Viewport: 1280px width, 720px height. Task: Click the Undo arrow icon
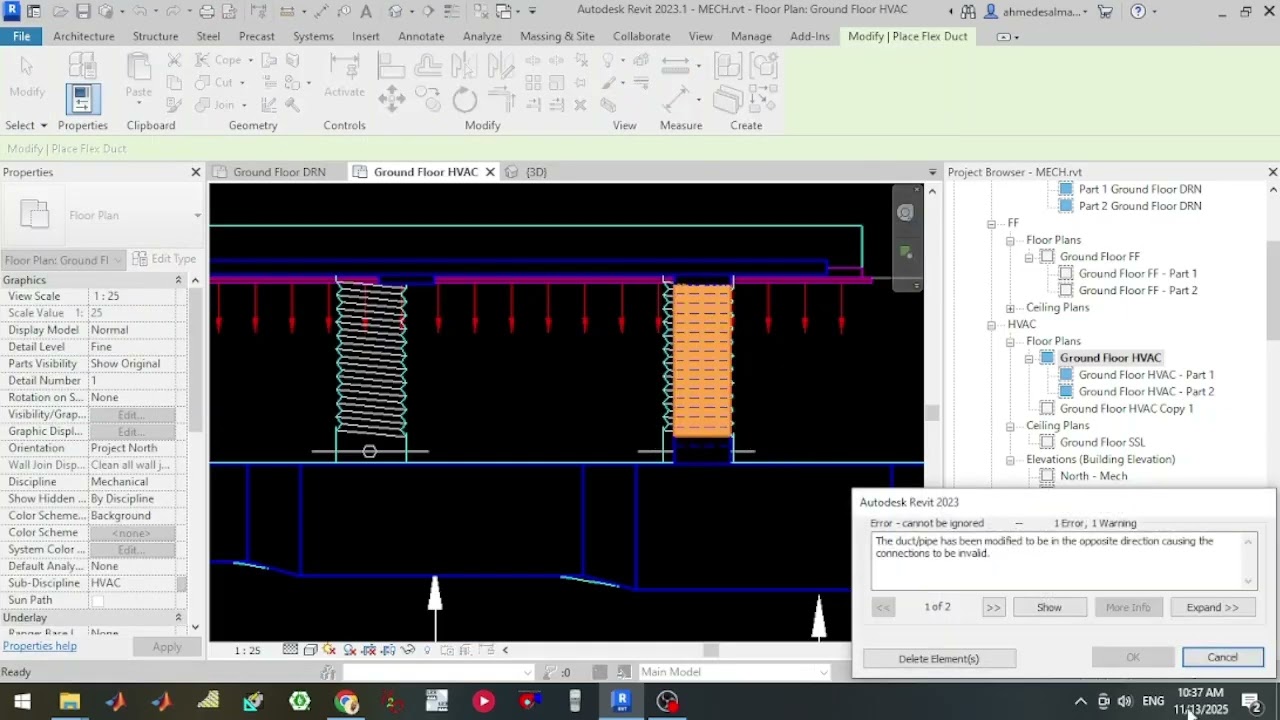pos(138,11)
